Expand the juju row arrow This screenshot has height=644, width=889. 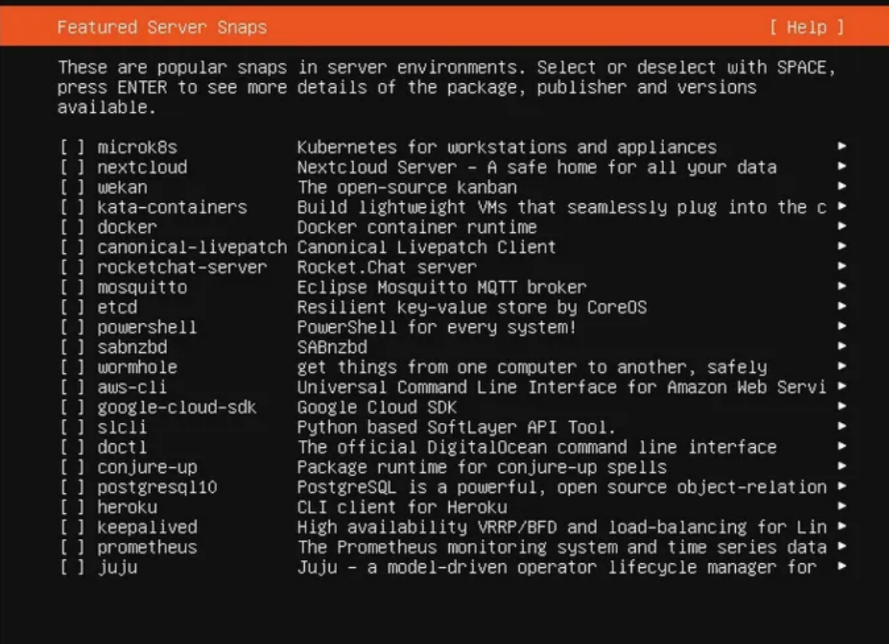coord(842,567)
